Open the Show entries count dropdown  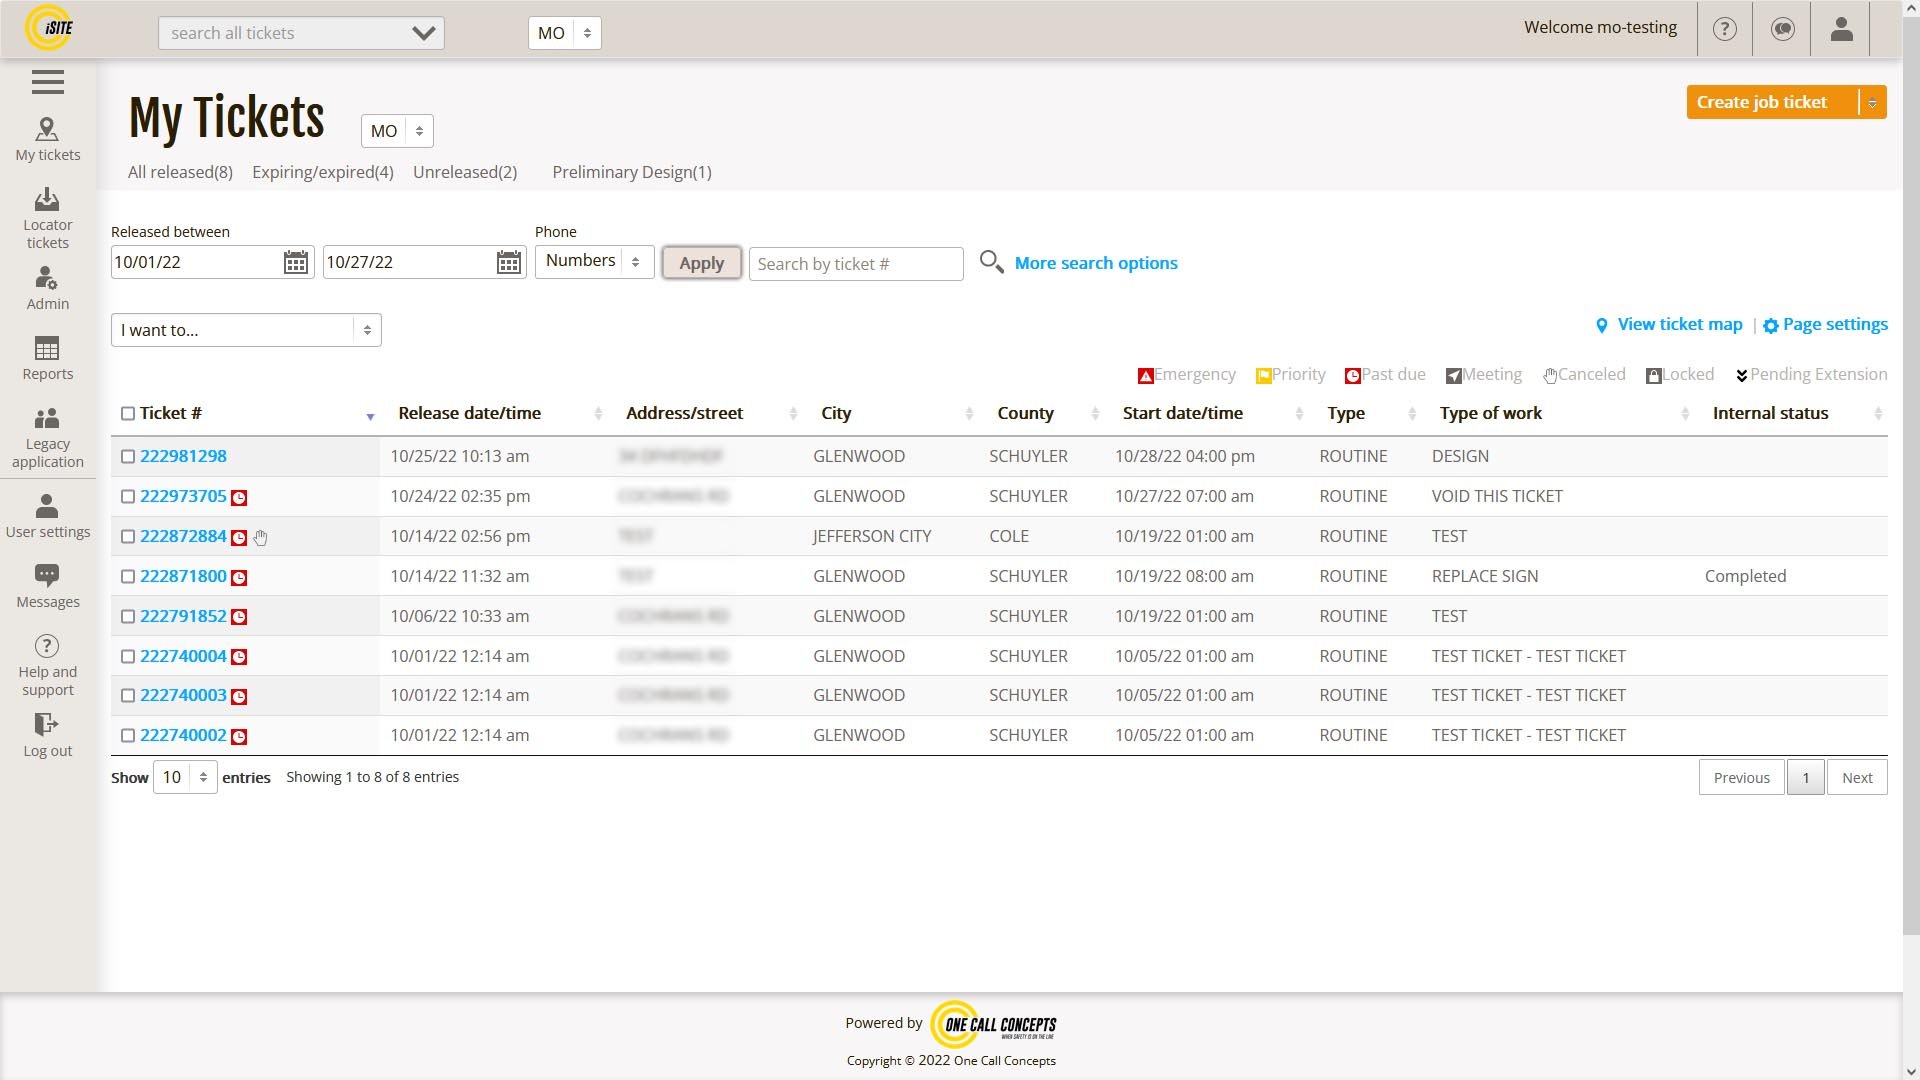point(185,778)
